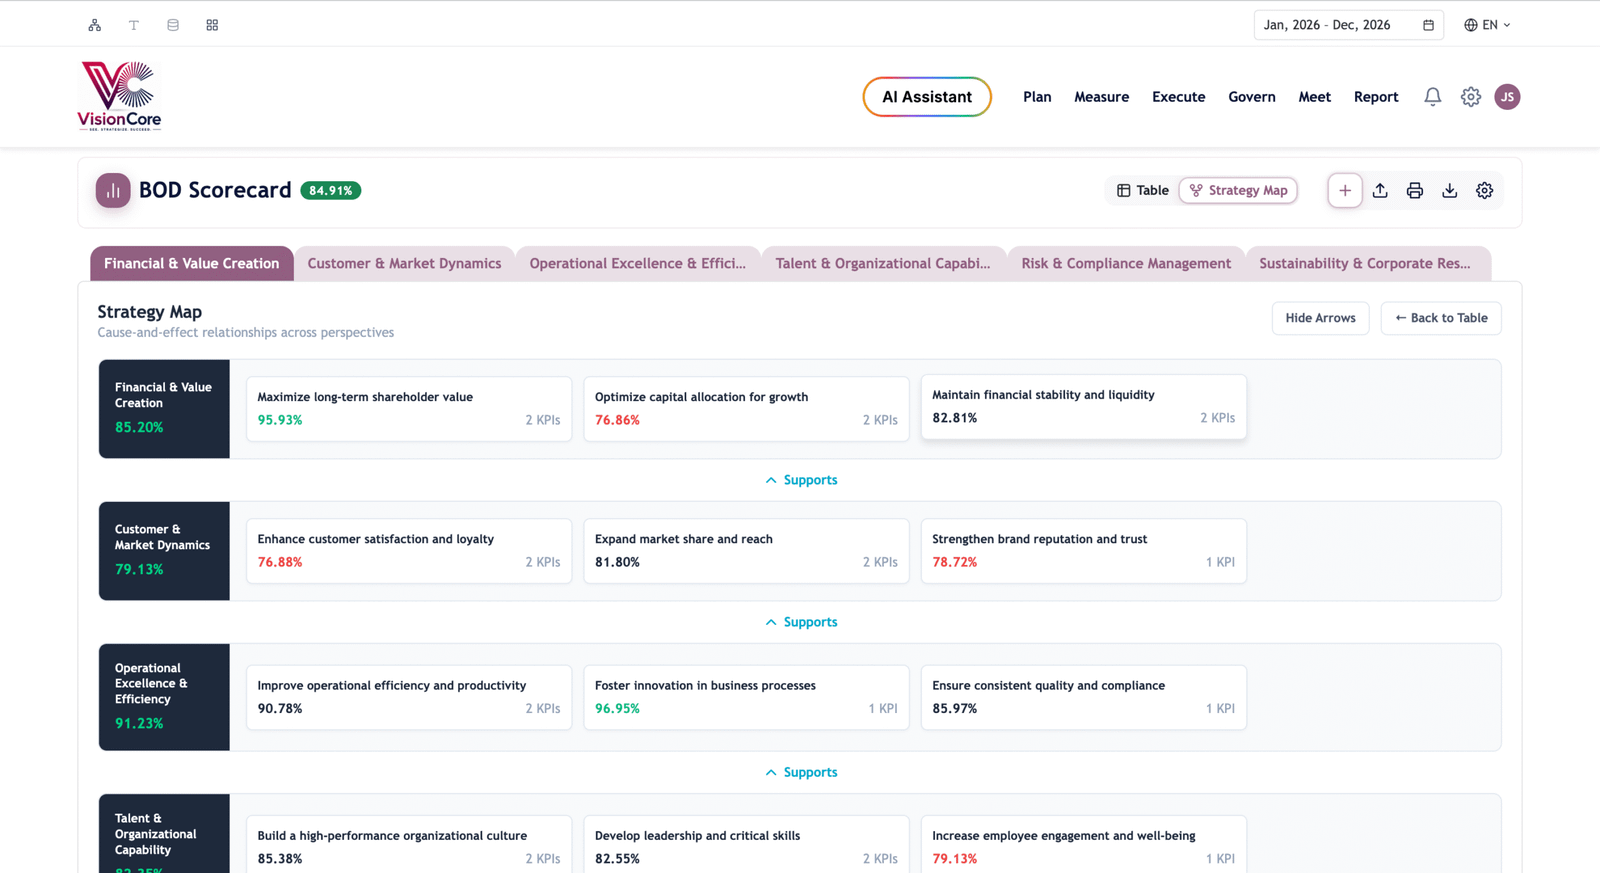The width and height of the screenshot is (1600, 873).
Task: Share the scorecard with upload icon
Action: click(x=1380, y=190)
